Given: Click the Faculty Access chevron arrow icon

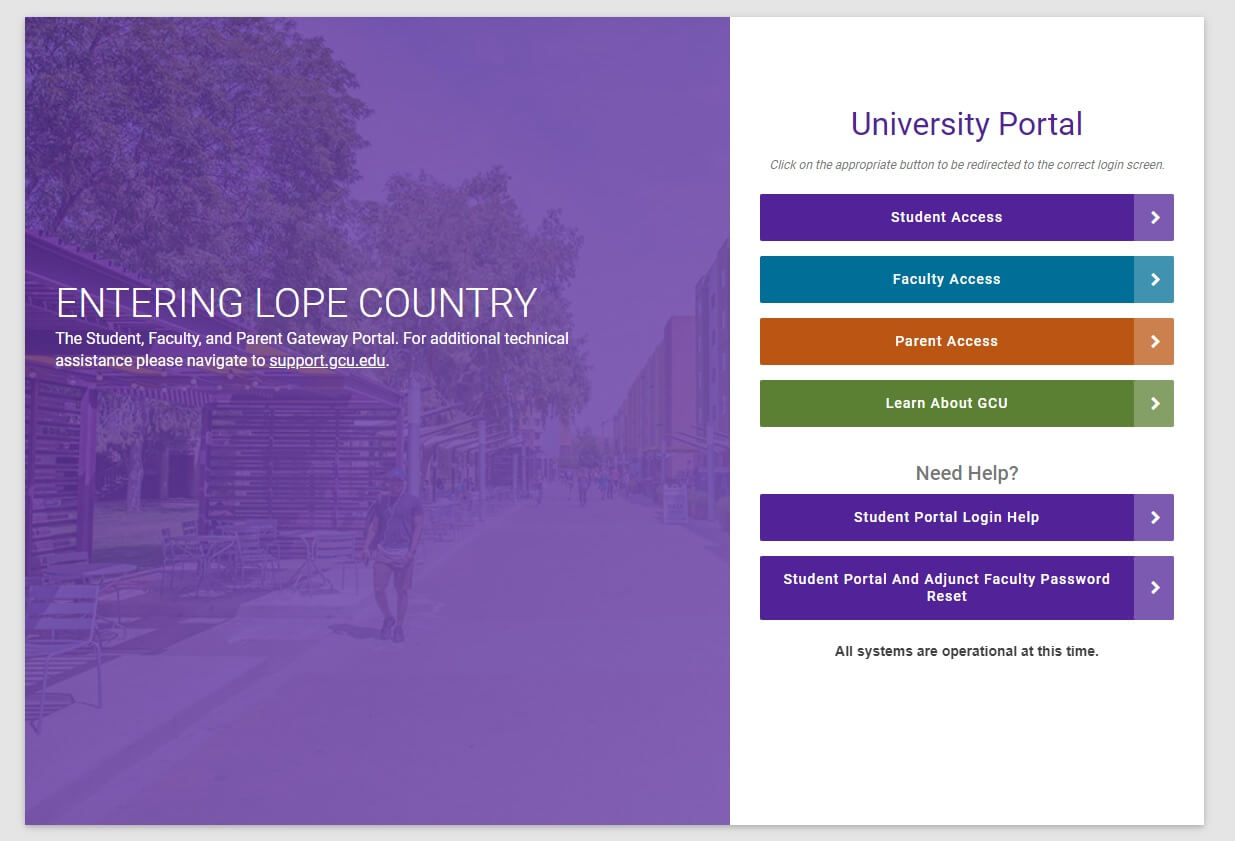Looking at the screenshot, I should (1154, 279).
